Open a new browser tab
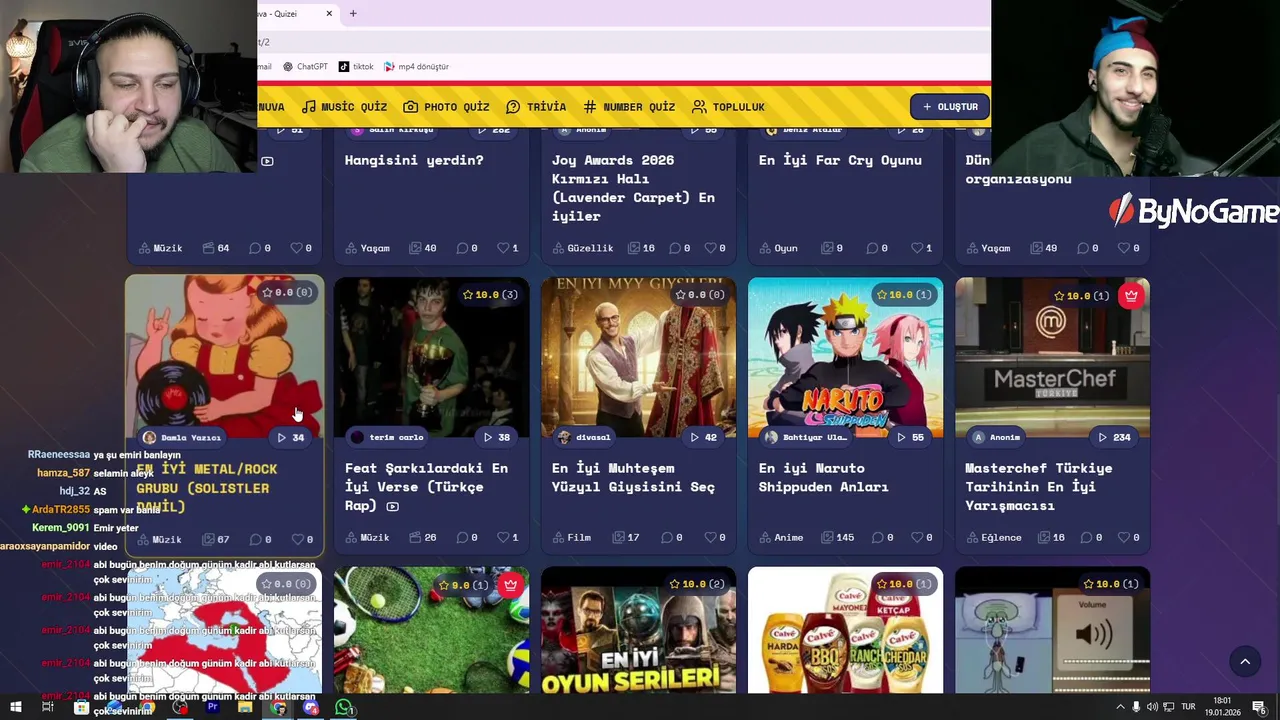Screen dimensions: 1280x720 click(353, 14)
